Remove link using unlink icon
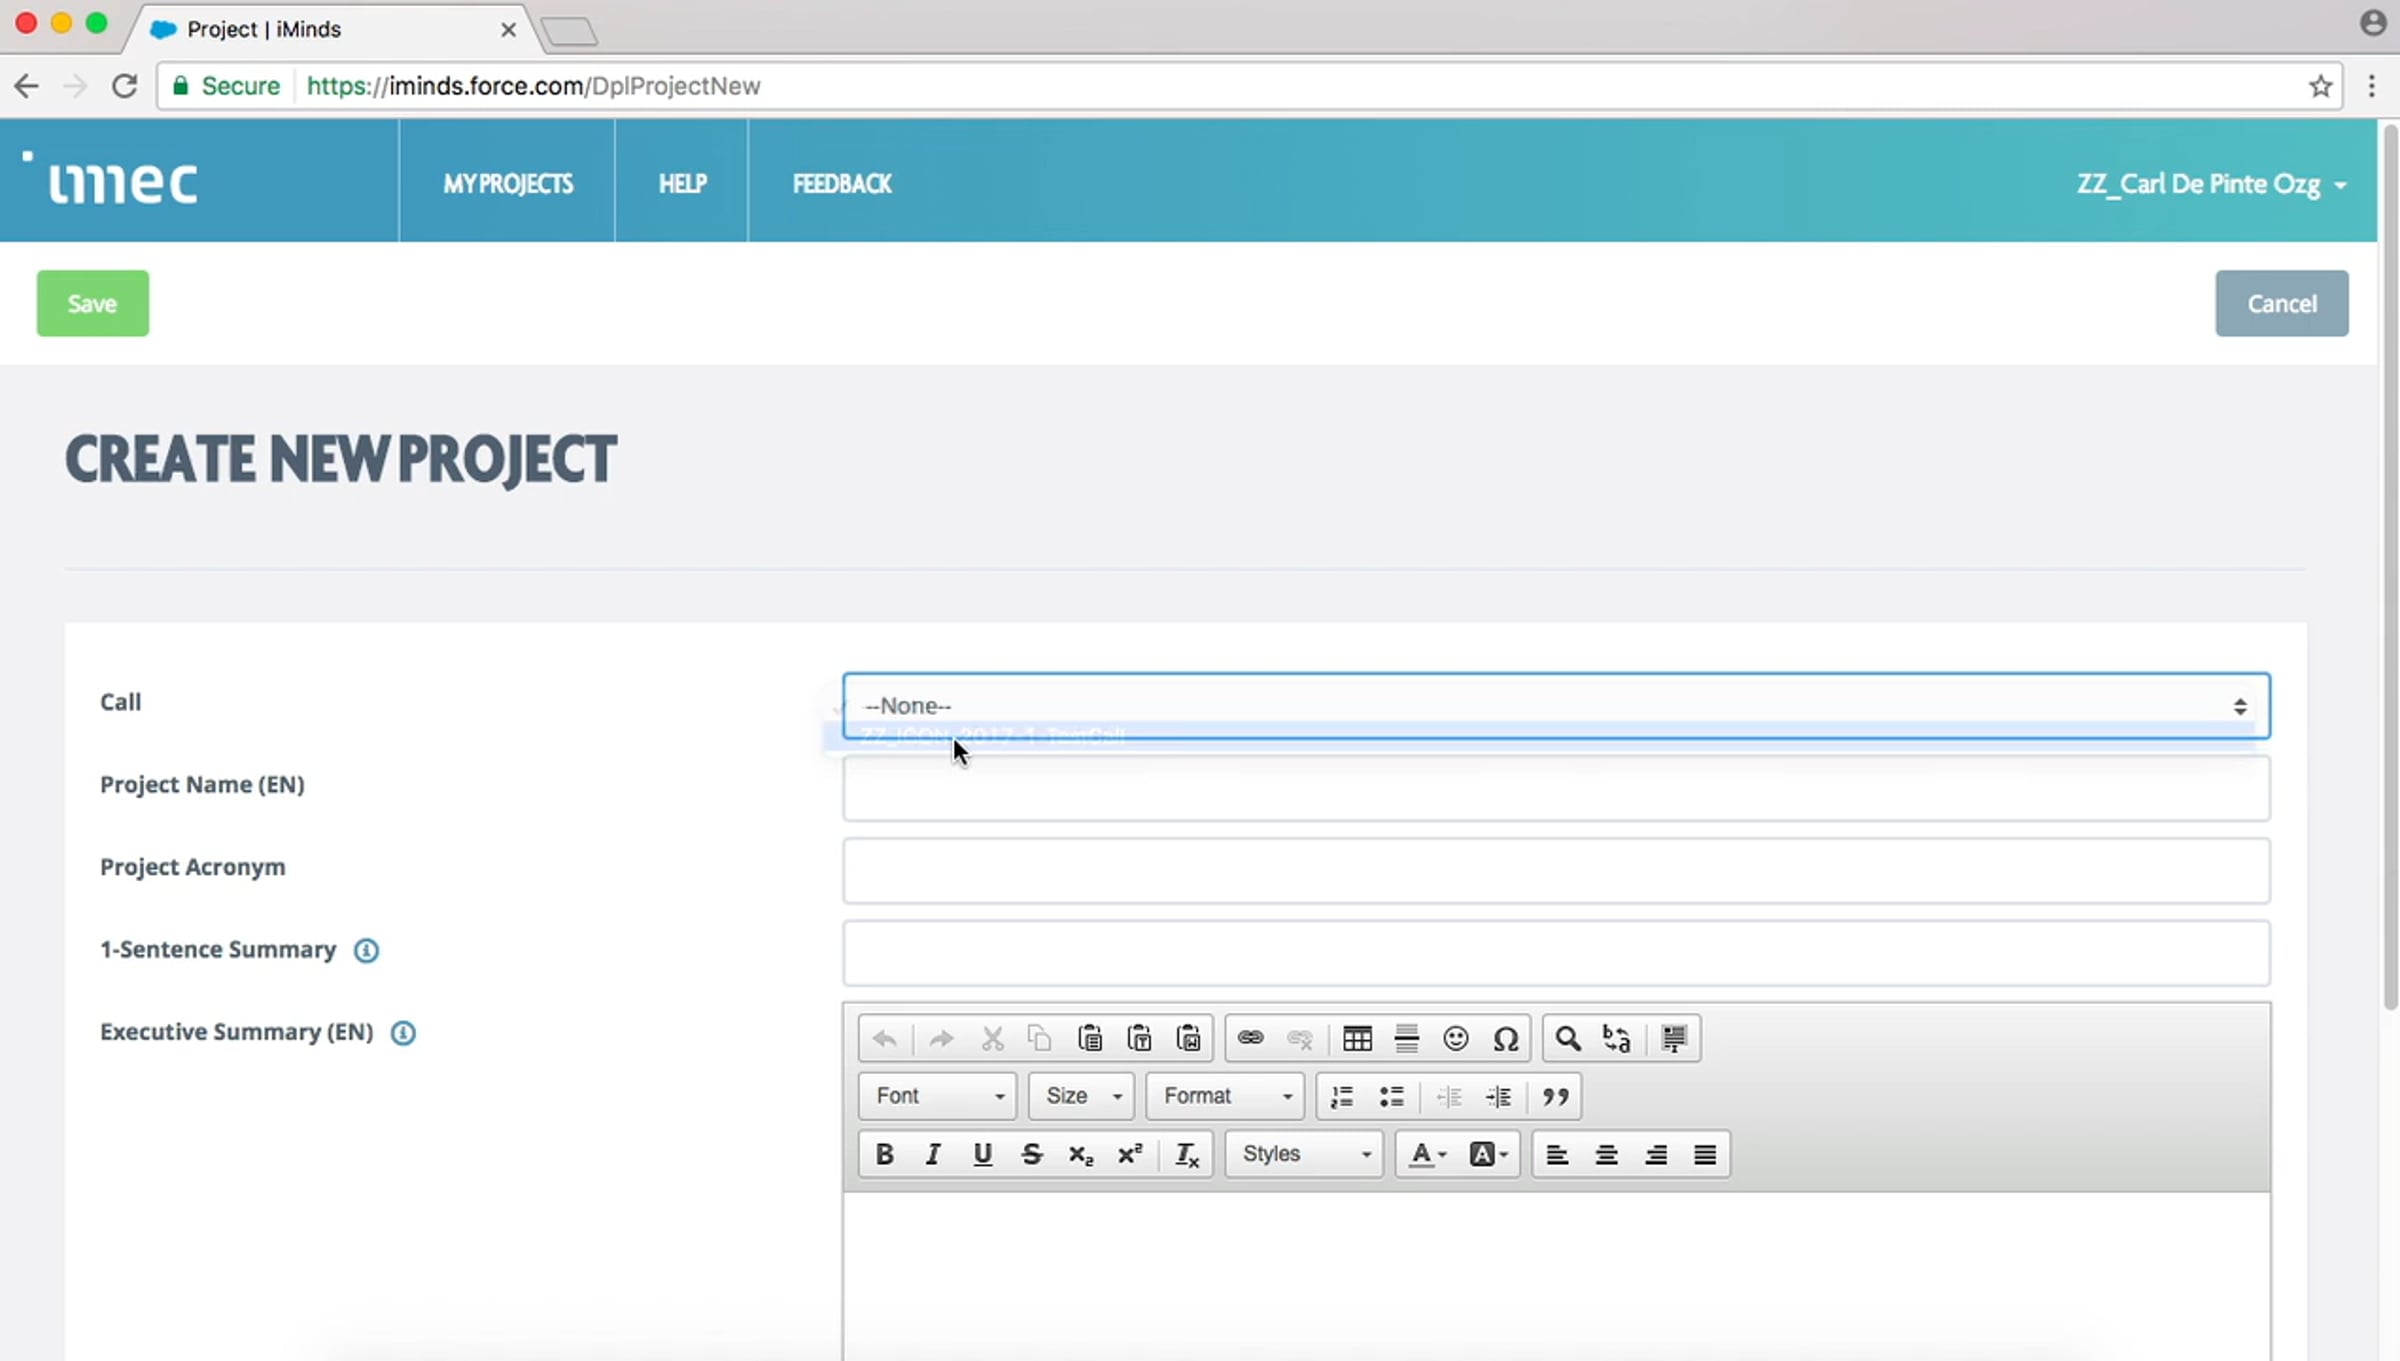Viewport: 2400px width, 1361px height. (1299, 1039)
